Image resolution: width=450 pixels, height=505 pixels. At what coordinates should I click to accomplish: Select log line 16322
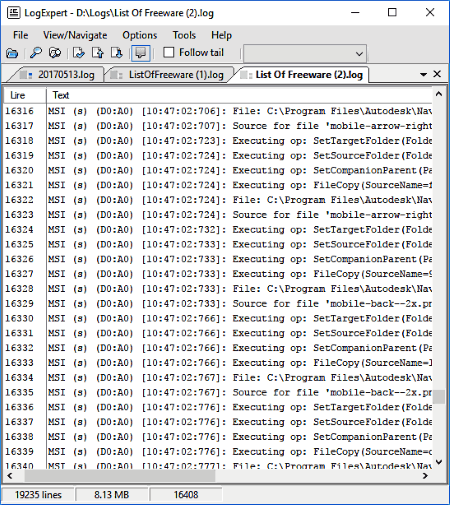[218, 200]
